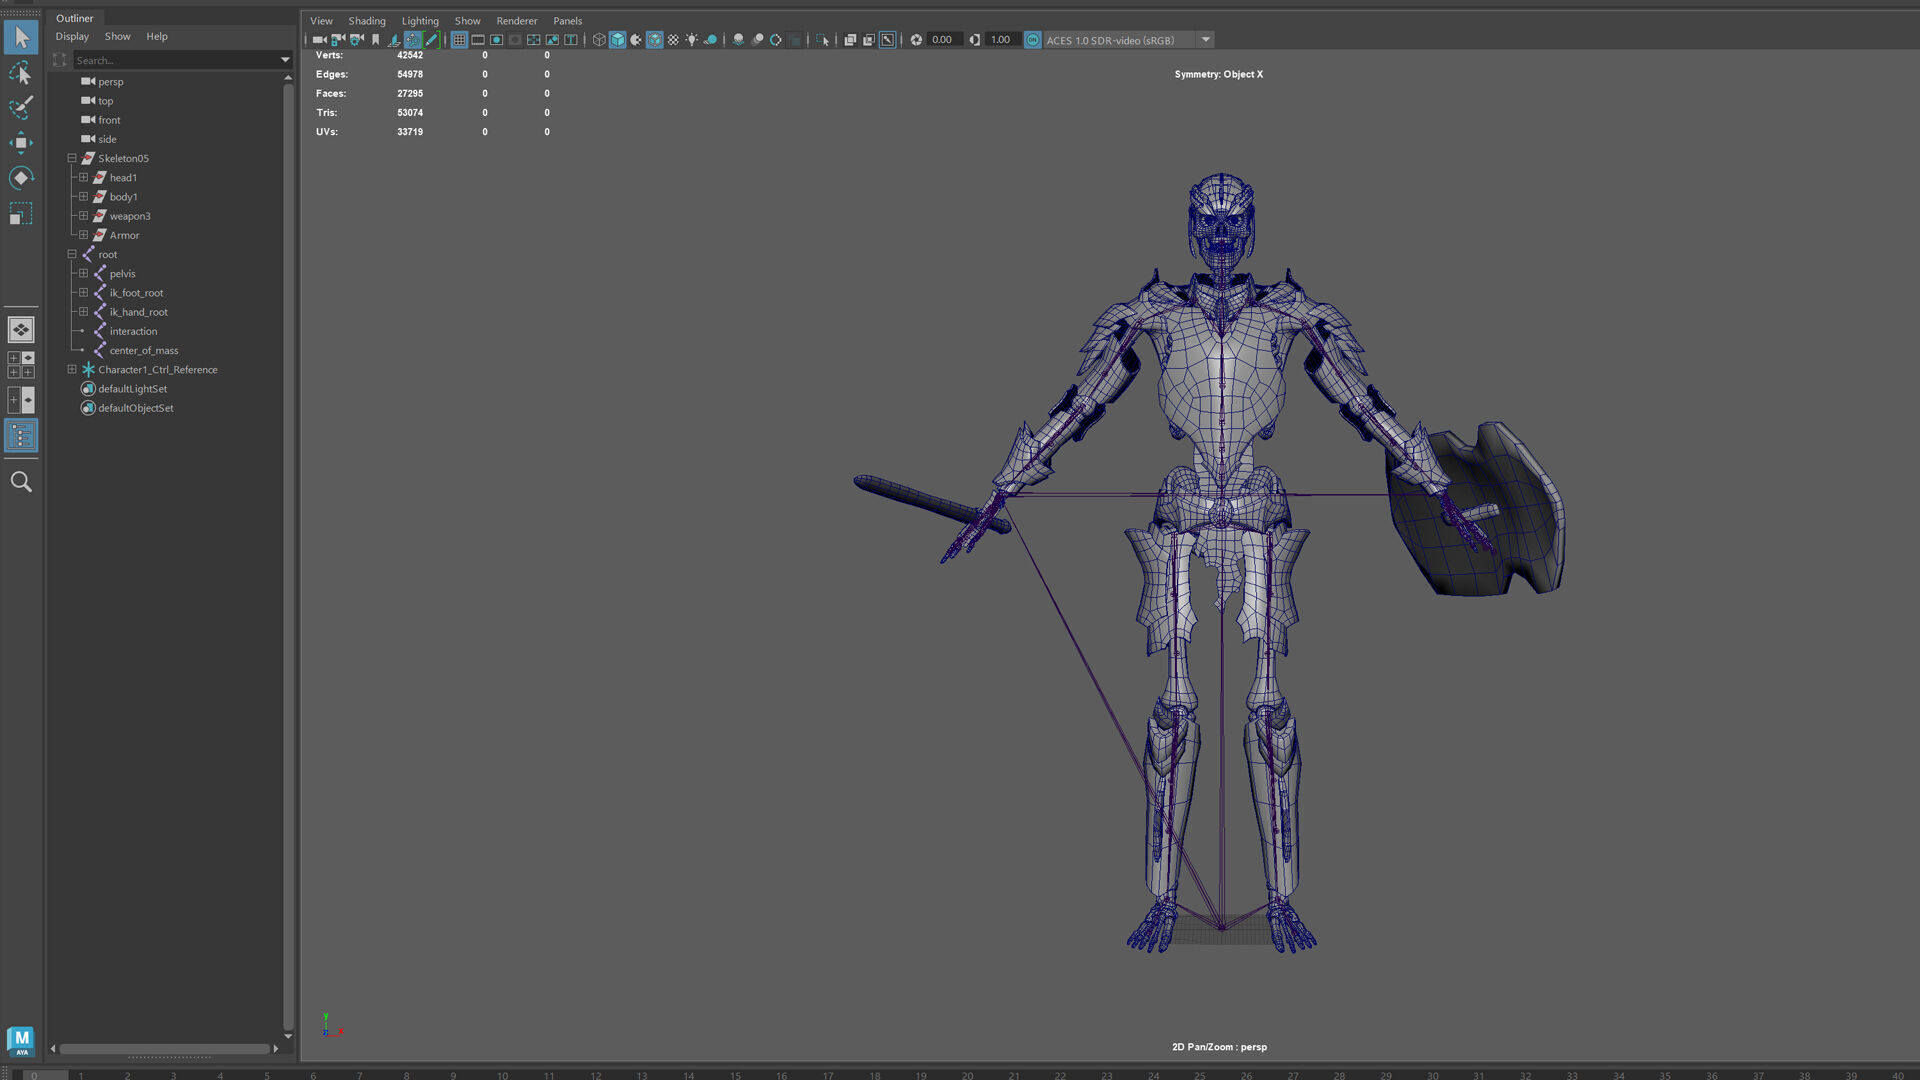The image size is (1920, 1080).
Task: Choose the Rotate tool
Action: [x=21, y=178]
